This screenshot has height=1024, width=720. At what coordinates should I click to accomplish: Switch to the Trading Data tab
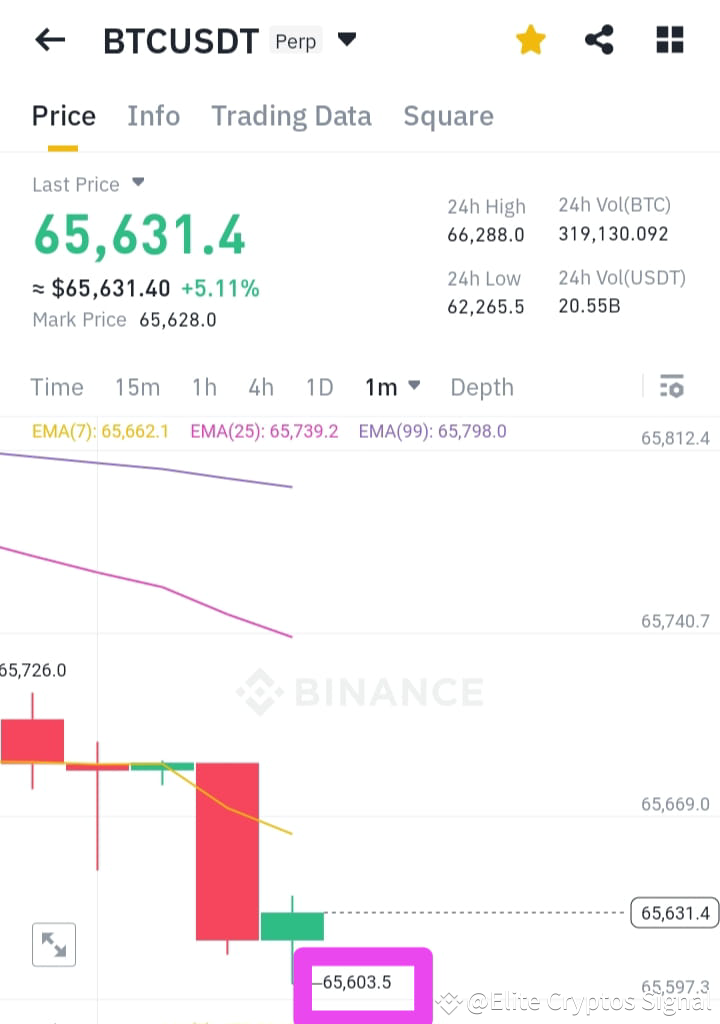click(x=291, y=116)
